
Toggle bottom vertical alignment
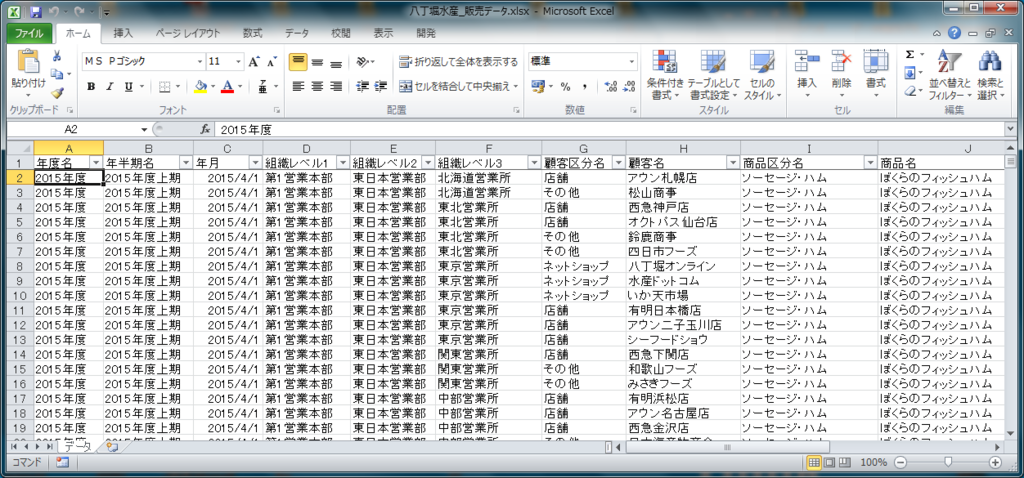pos(336,62)
